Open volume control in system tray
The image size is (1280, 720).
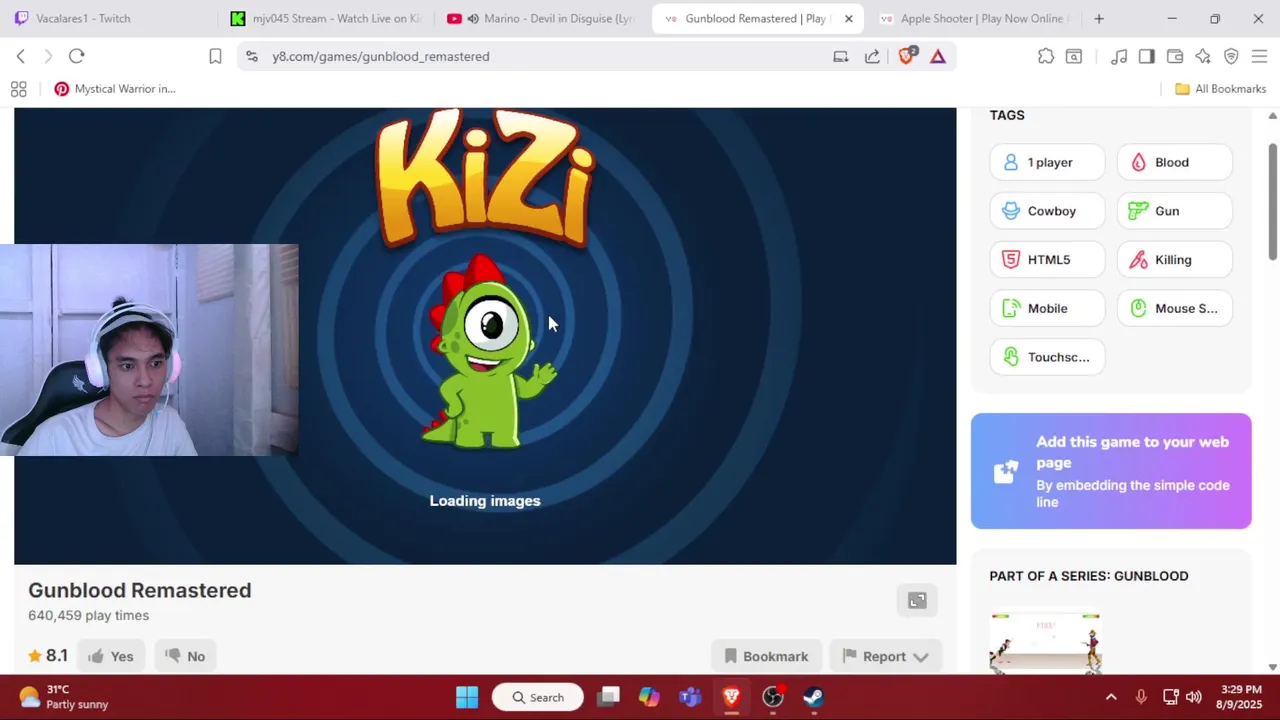(x=1193, y=697)
